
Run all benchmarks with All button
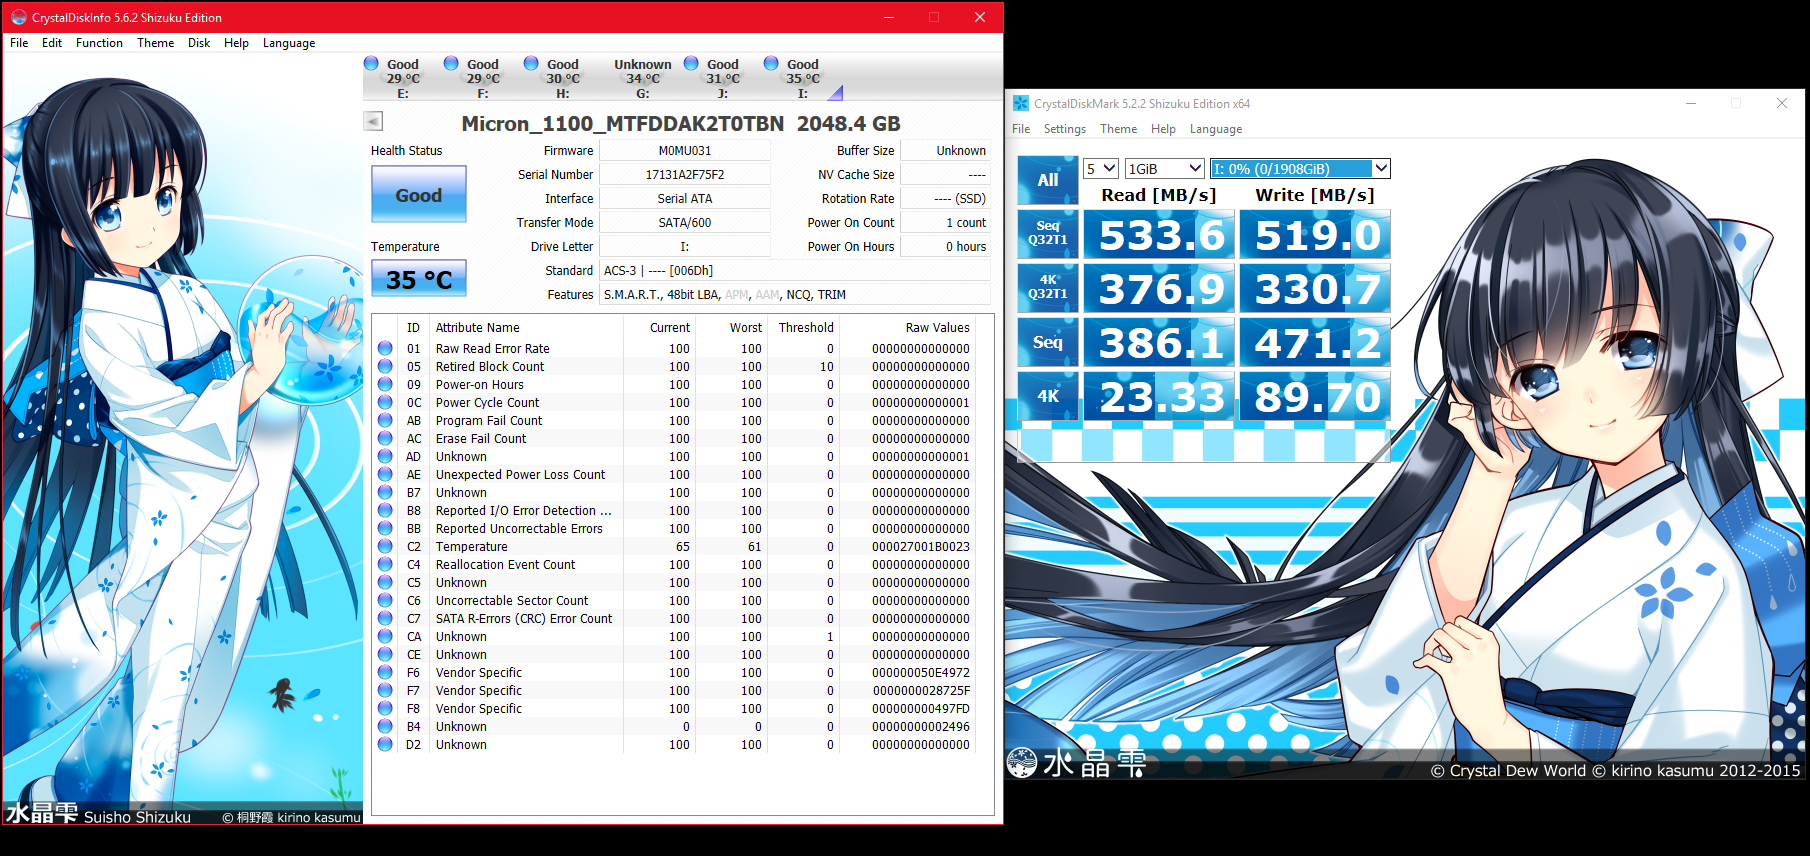click(1048, 180)
